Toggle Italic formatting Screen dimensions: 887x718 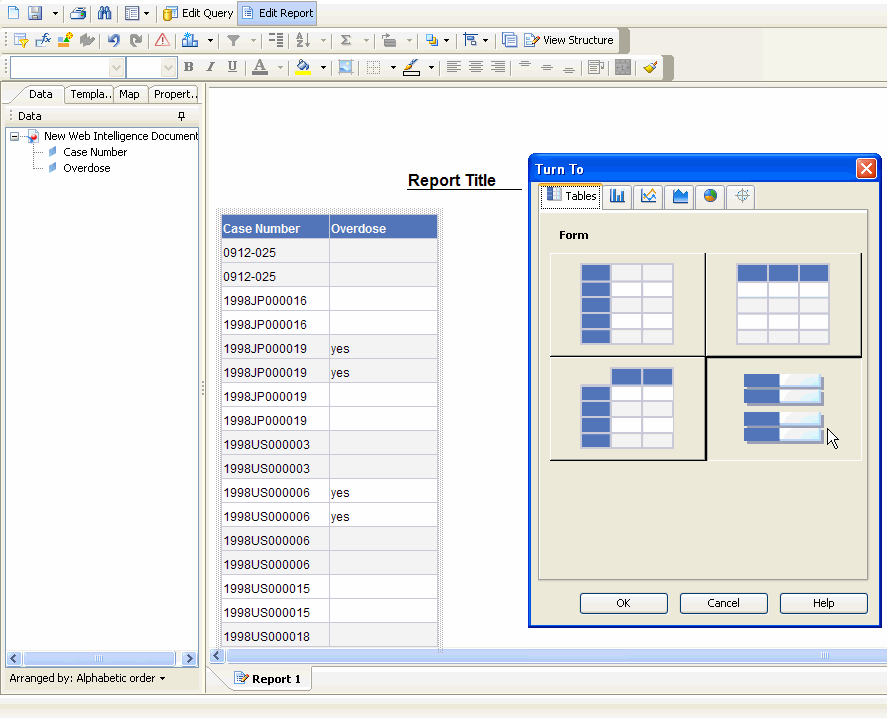pyautogui.click(x=210, y=67)
